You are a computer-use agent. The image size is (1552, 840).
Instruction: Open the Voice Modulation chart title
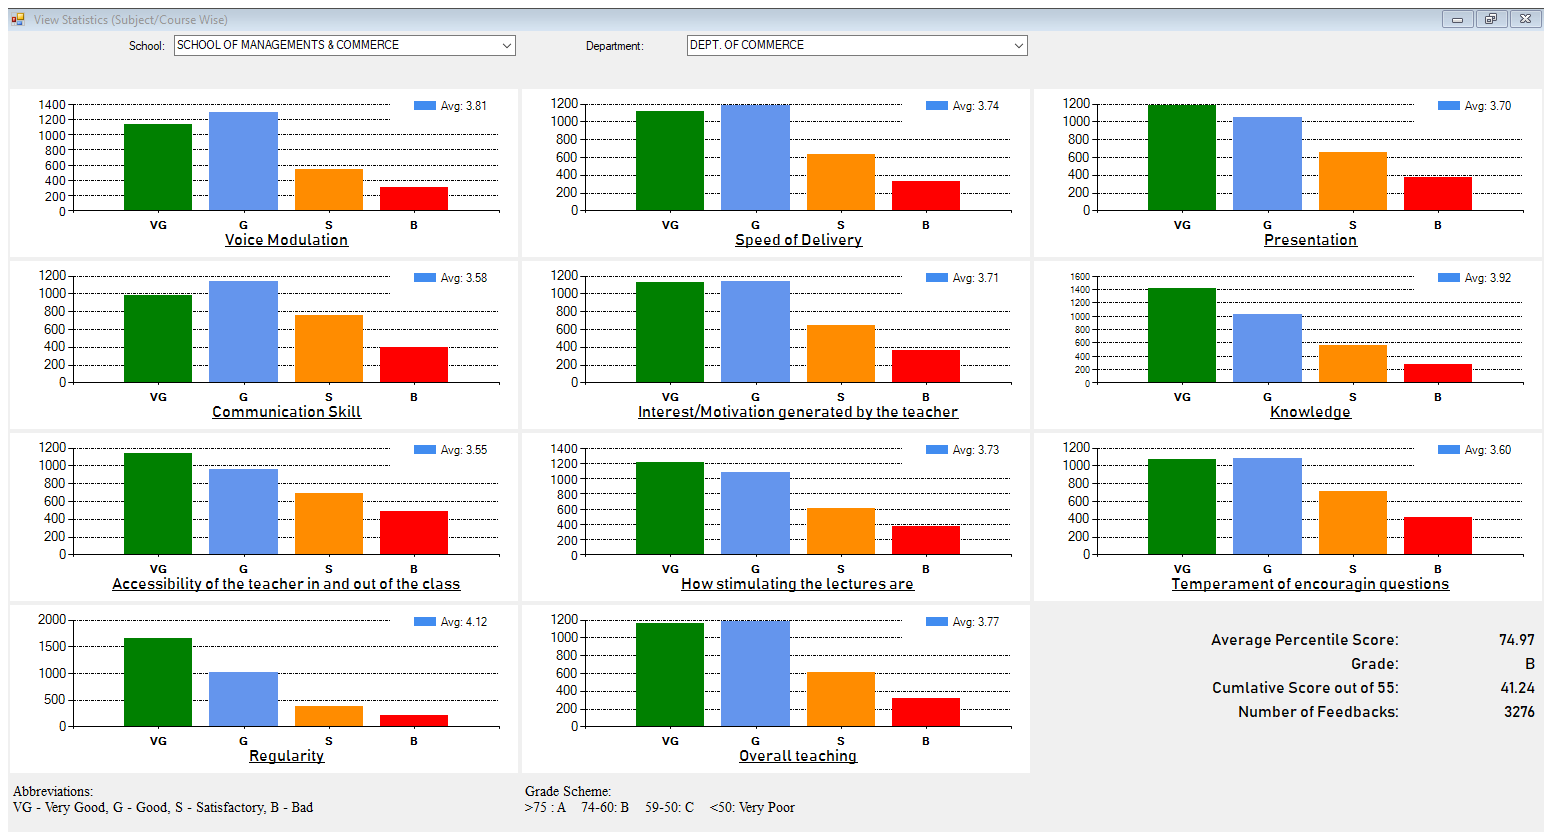tap(286, 240)
